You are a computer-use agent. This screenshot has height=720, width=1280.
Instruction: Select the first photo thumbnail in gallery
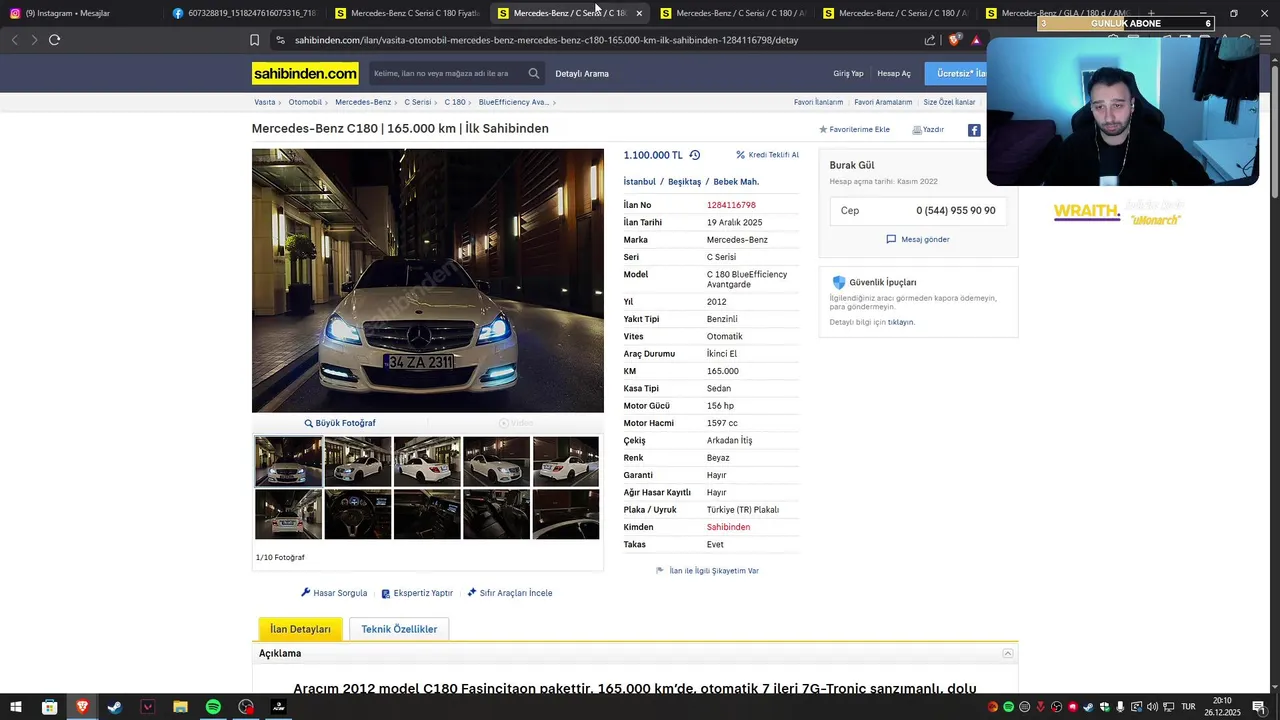point(288,462)
